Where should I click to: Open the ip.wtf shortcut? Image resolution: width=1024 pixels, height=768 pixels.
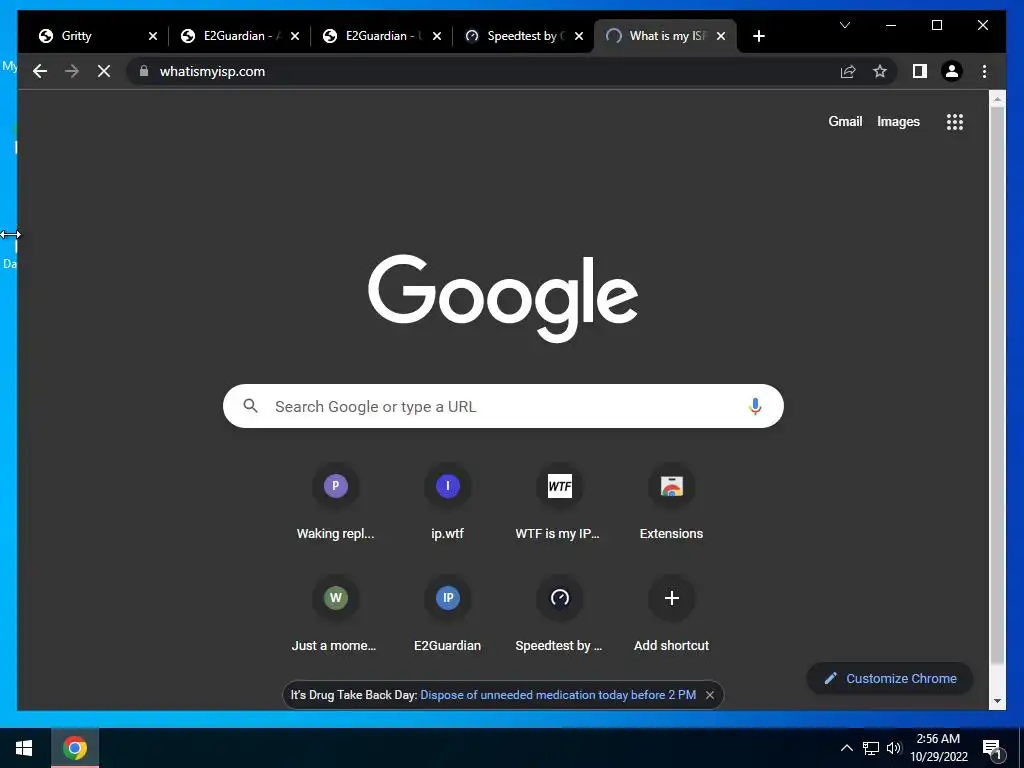447,502
